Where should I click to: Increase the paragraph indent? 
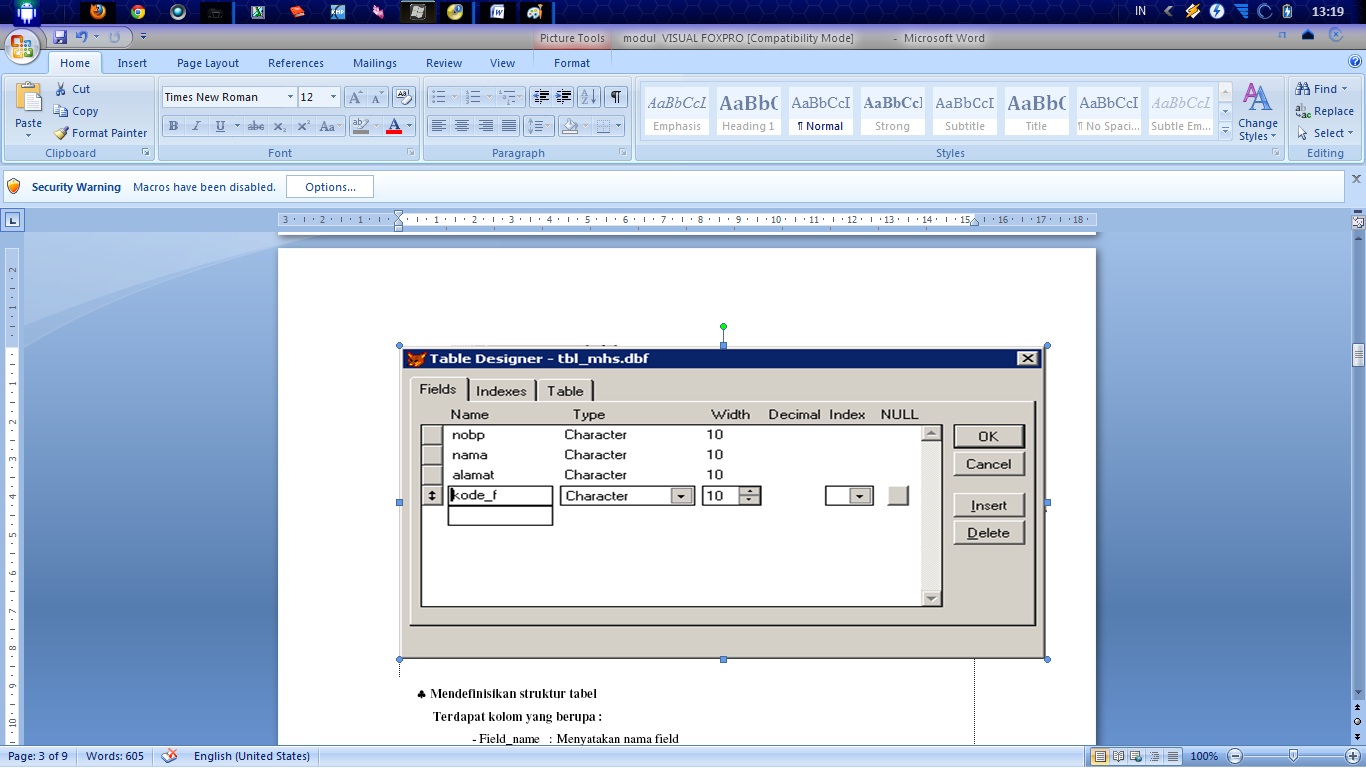[564, 97]
